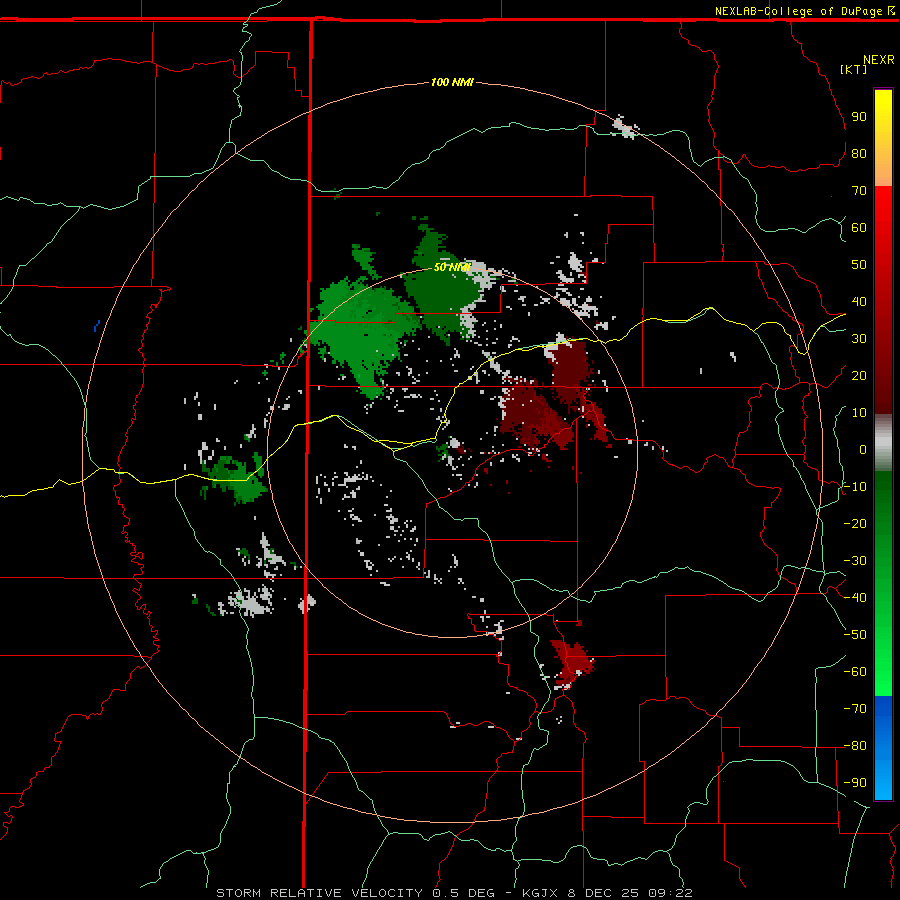This screenshot has height=900, width=900.
Task: Select the 60 value on velocity scale
Action: coord(859,227)
